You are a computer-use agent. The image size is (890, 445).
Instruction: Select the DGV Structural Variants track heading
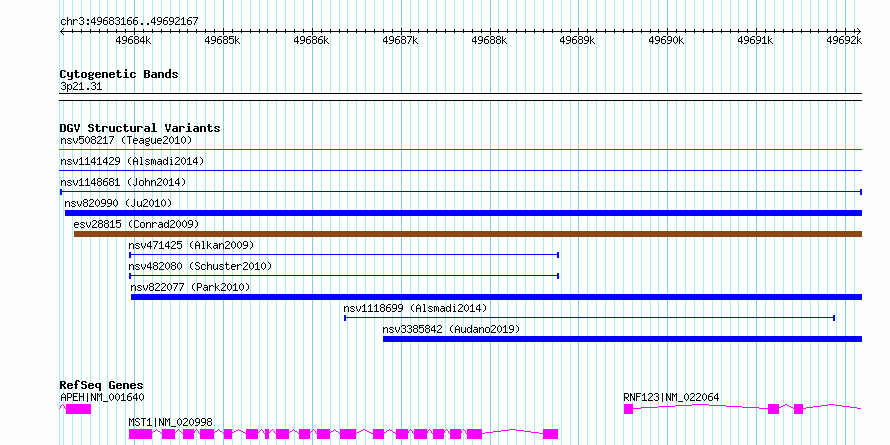click(x=140, y=128)
